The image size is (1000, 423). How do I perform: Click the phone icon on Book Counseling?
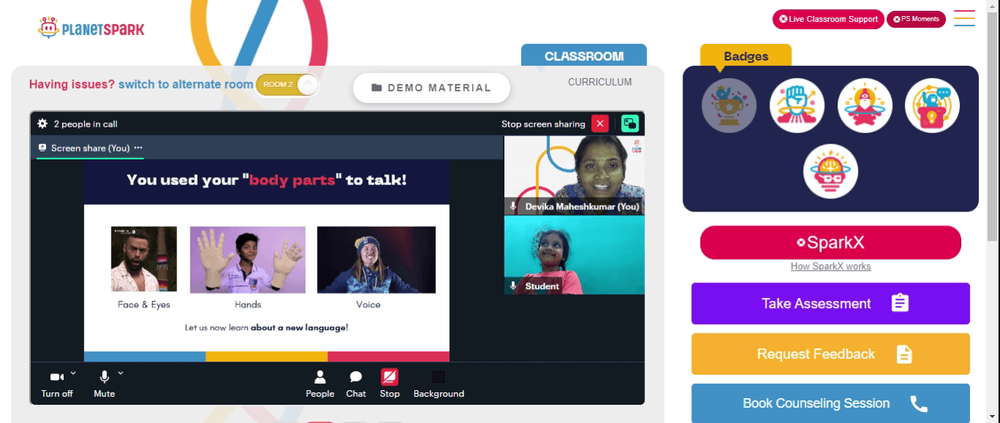point(918,404)
